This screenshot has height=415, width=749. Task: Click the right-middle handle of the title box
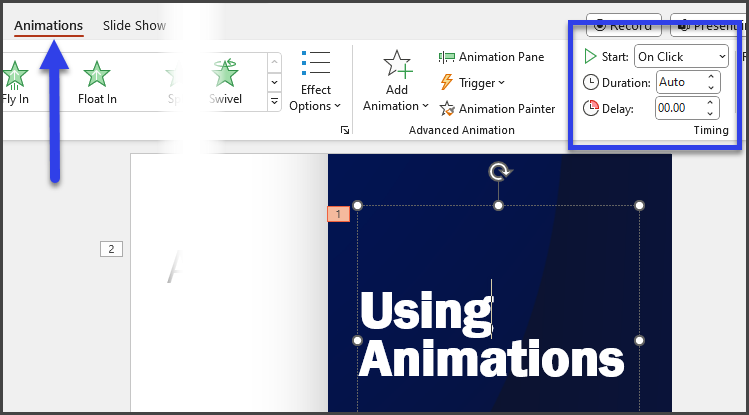639,341
